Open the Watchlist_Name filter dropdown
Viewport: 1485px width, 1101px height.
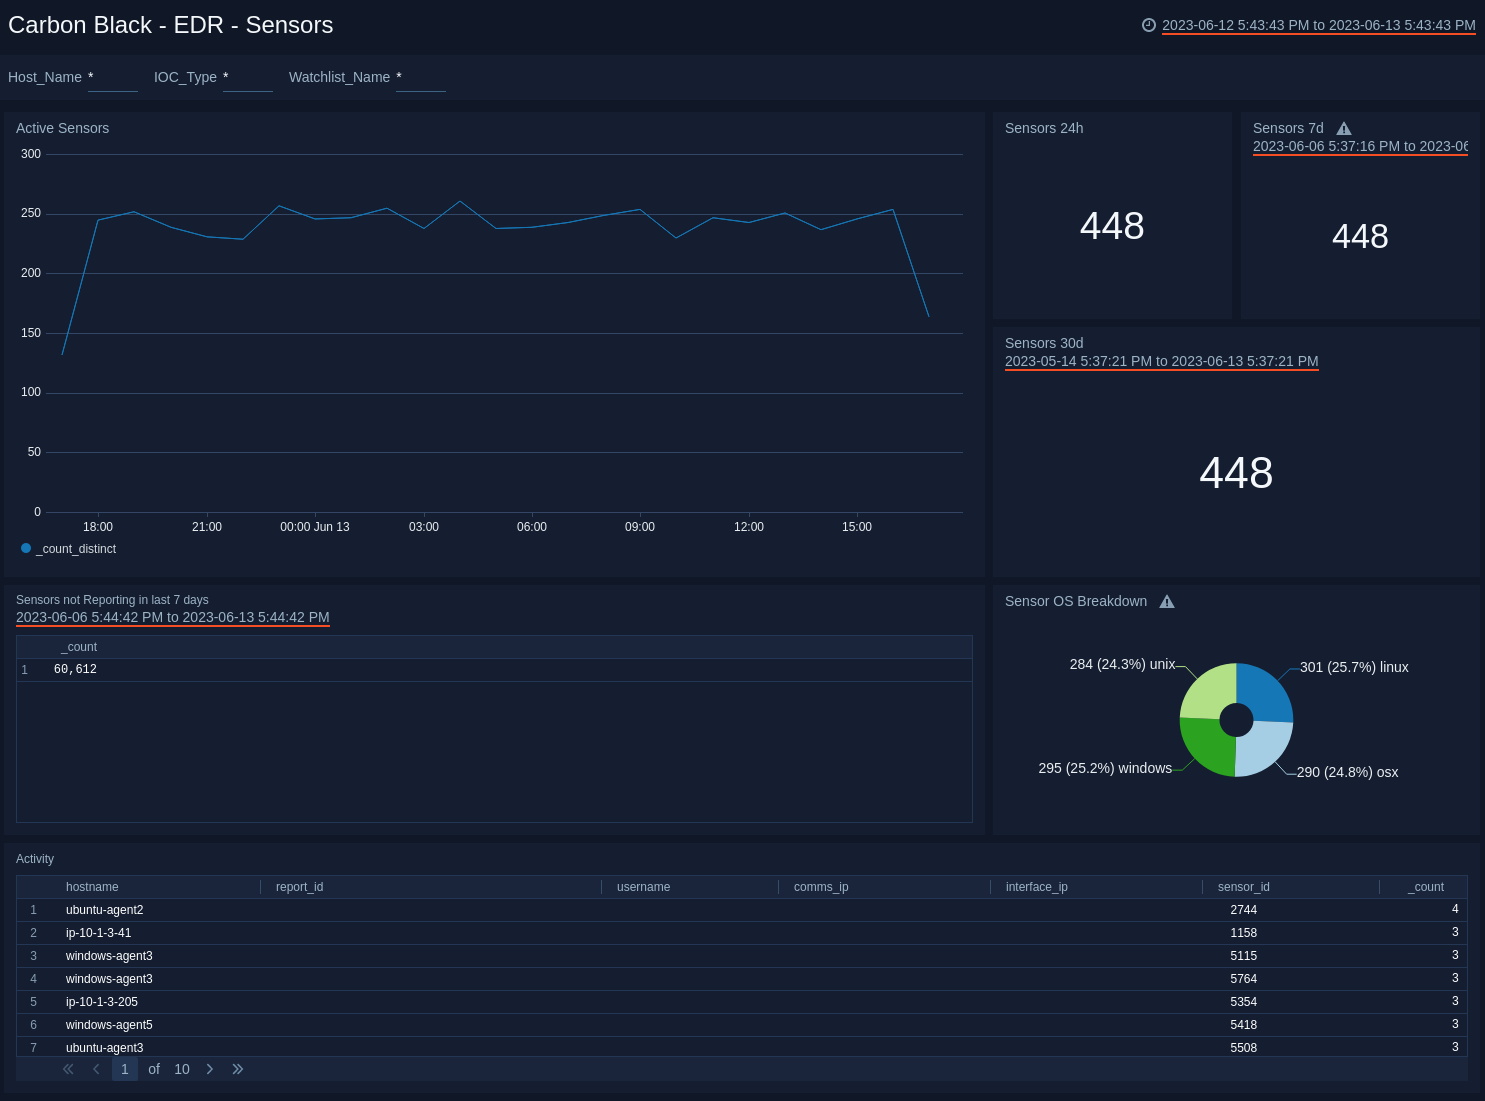tap(420, 77)
